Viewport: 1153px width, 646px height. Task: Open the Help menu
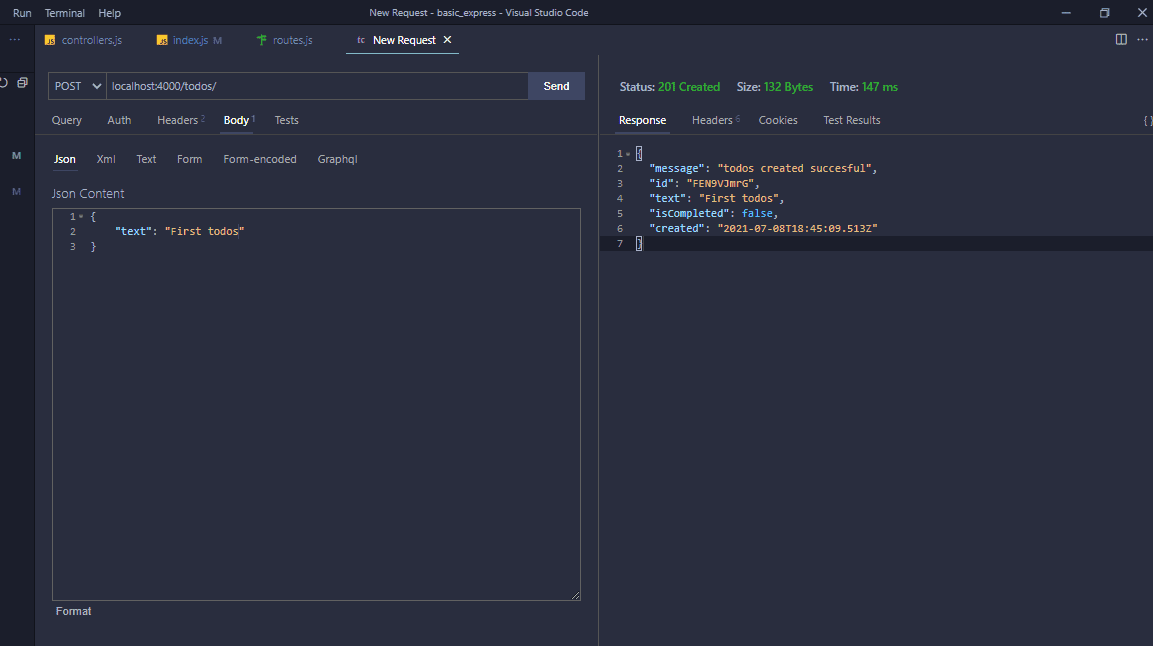pyautogui.click(x=110, y=12)
